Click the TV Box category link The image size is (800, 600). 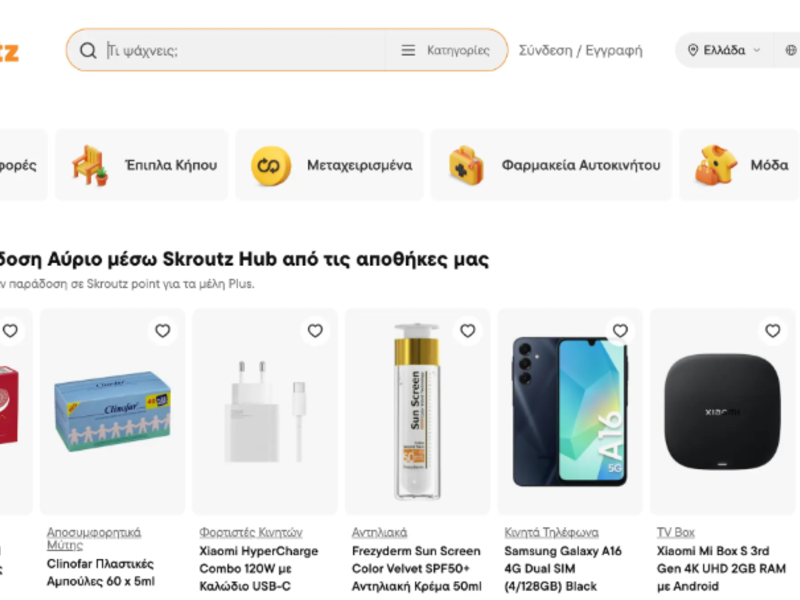point(675,532)
